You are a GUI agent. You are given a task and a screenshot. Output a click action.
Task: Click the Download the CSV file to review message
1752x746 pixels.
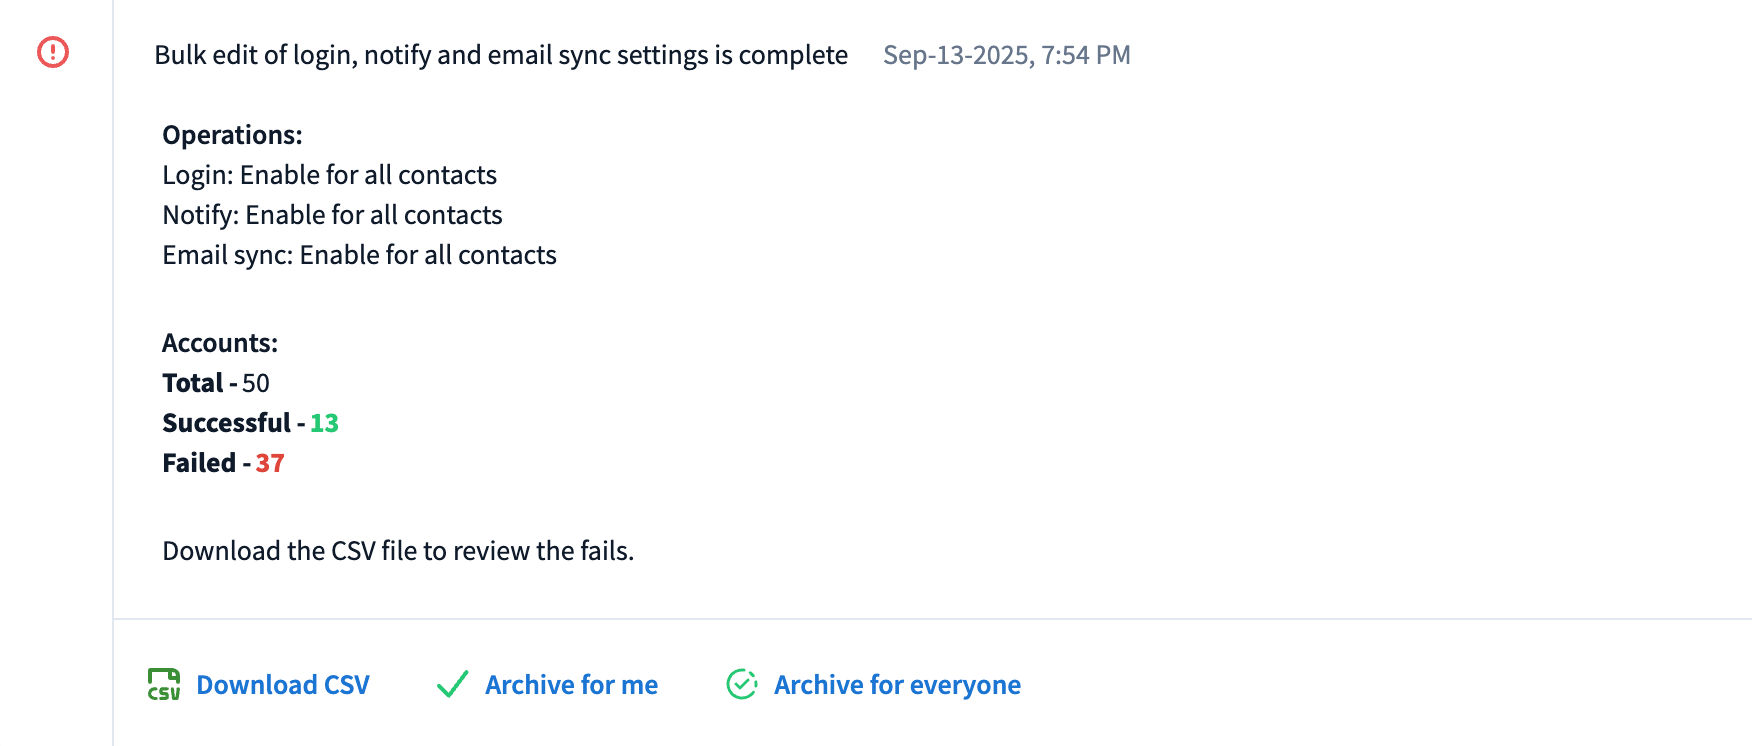coord(398,551)
